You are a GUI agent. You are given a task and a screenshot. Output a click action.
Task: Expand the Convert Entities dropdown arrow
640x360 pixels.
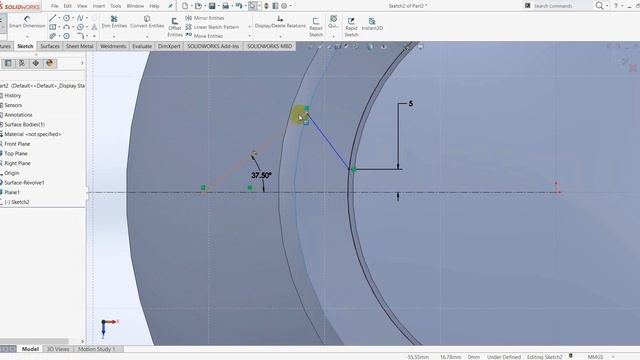(147, 36)
